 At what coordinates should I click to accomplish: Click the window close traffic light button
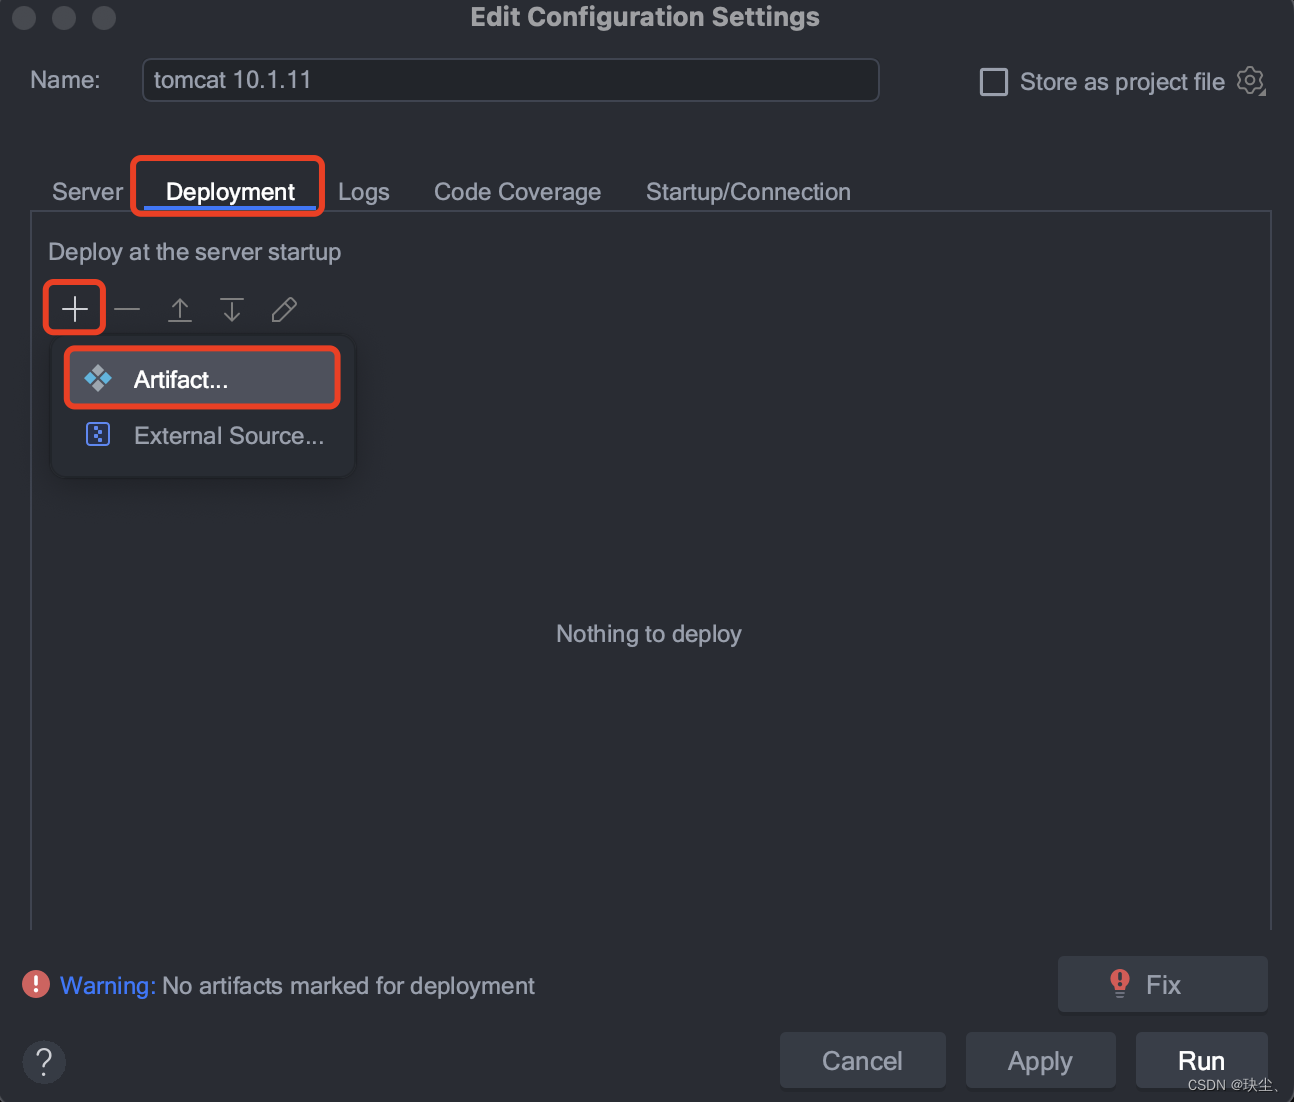(x=24, y=17)
